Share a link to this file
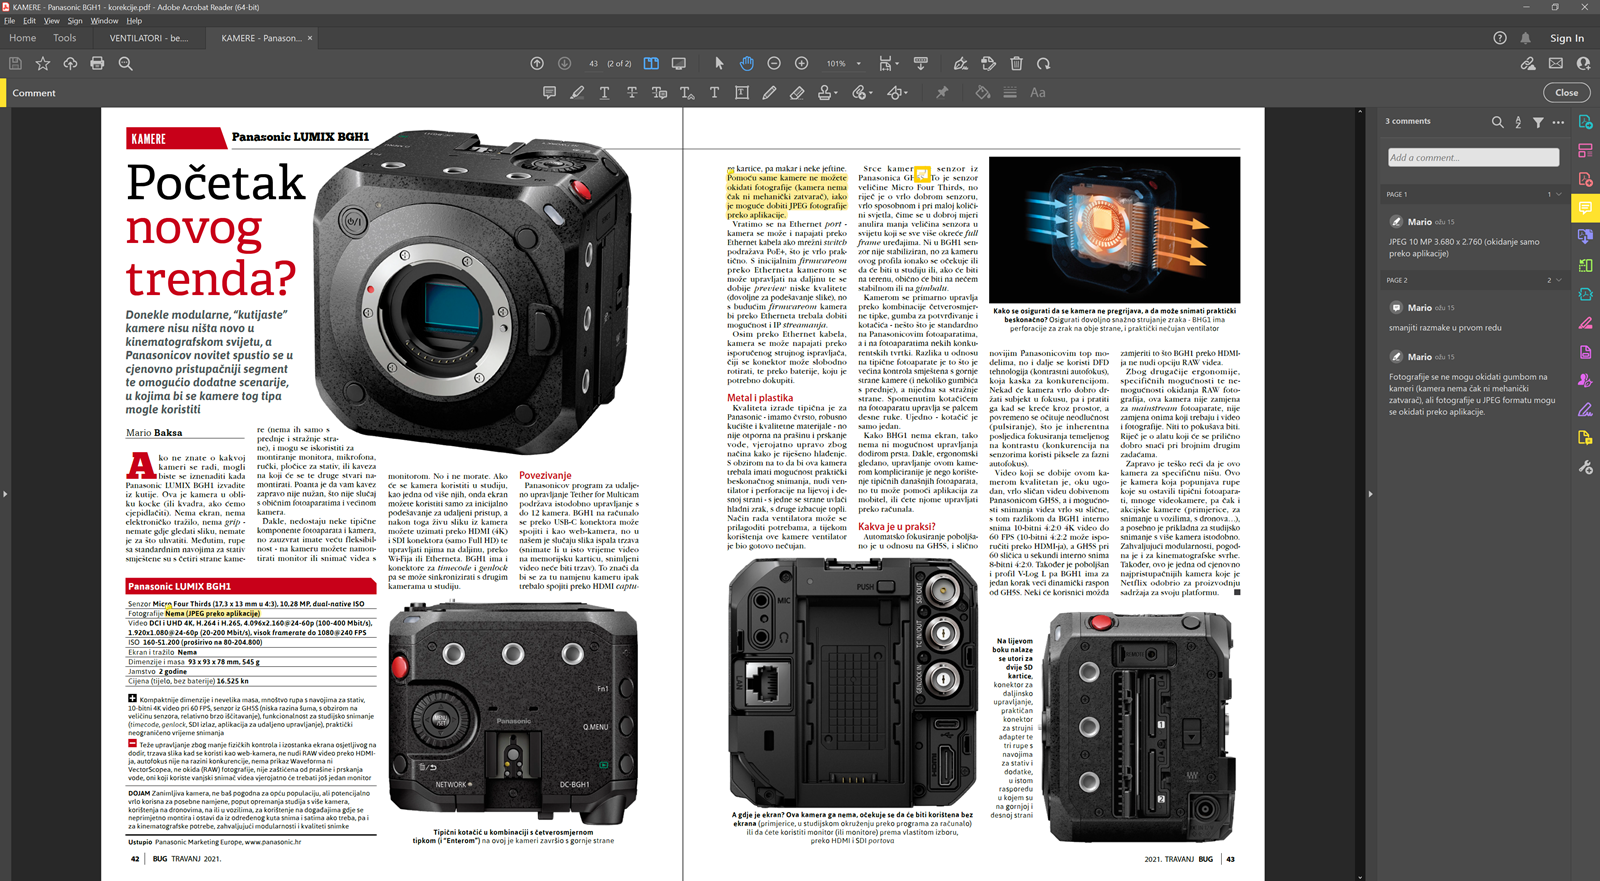 1528,63
